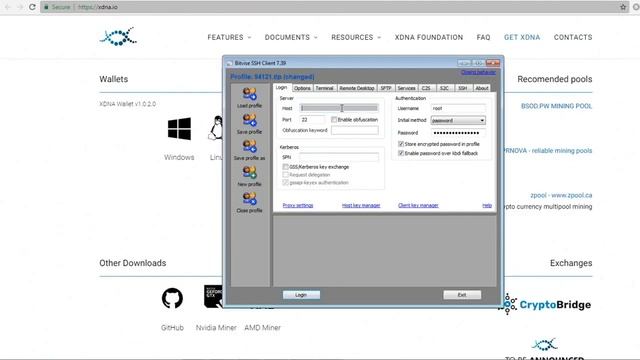Go back with browser back arrow

click(x=8, y=7)
